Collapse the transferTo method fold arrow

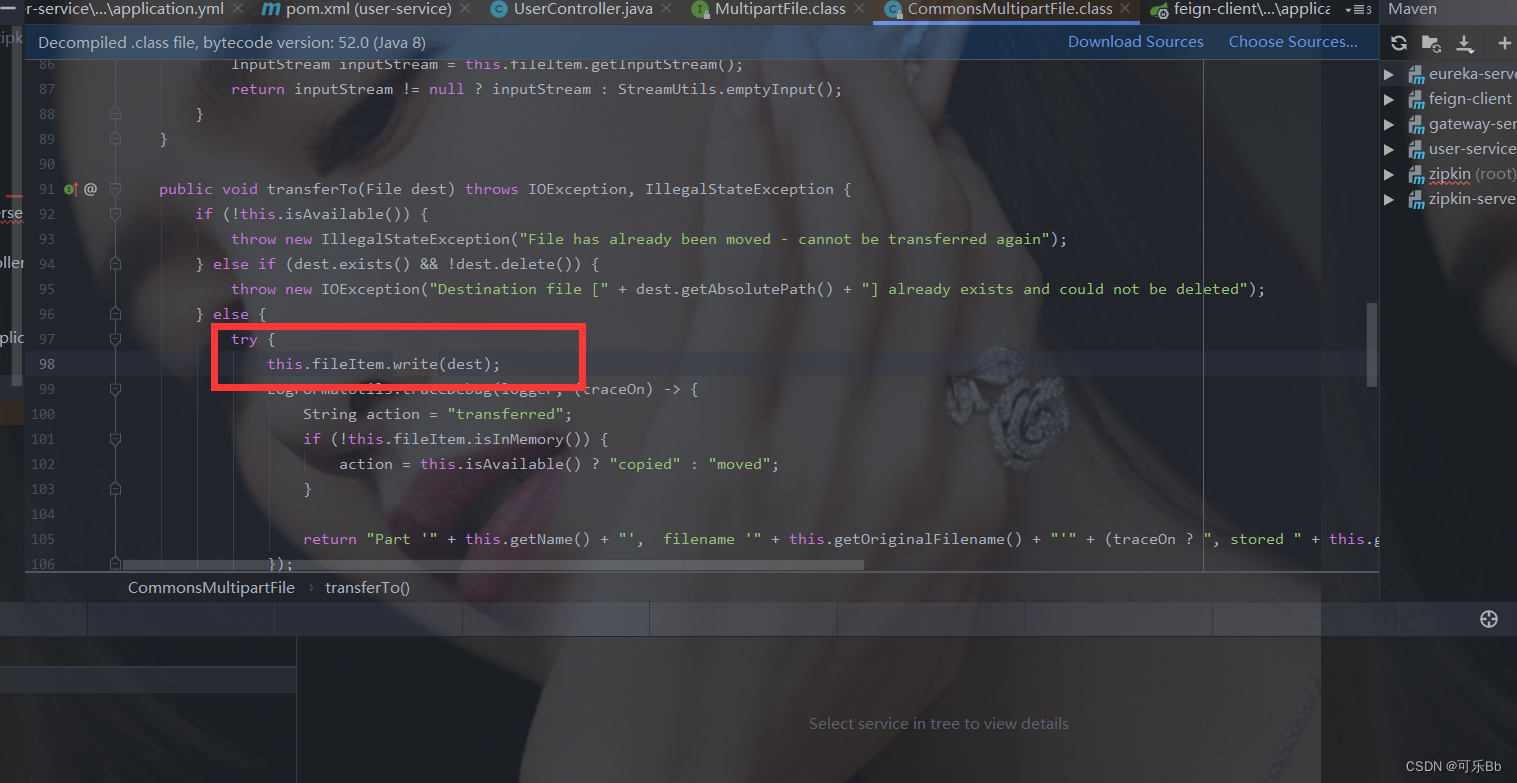114,188
